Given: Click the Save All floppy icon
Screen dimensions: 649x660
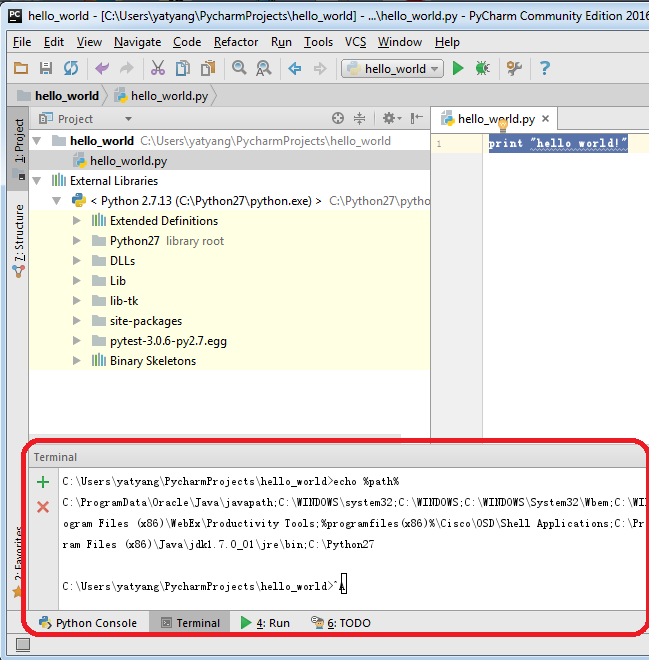Looking at the screenshot, I should [46, 68].
